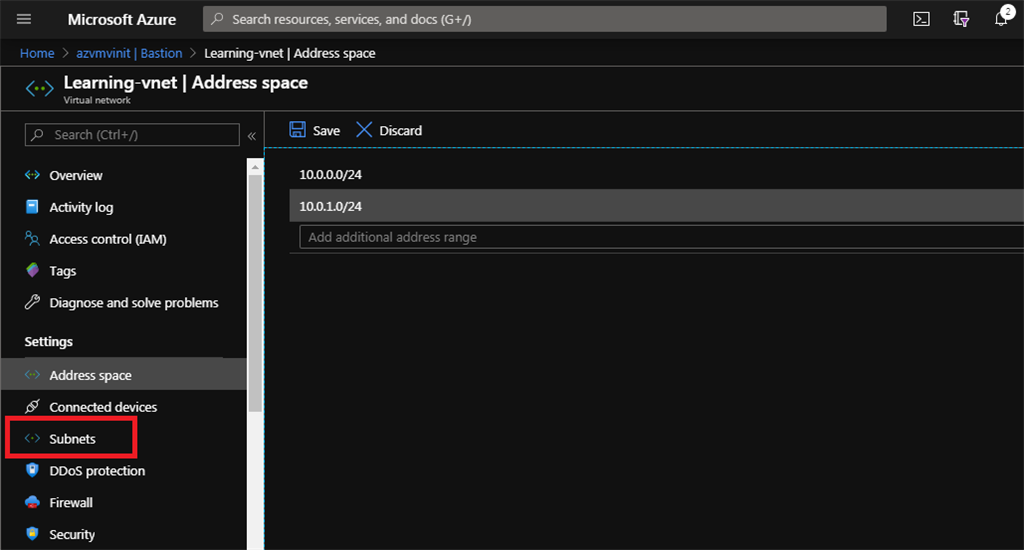Click the Save disk icon
The height and width of the screenshot is (550, 1024).
click(x=297, y=129)
